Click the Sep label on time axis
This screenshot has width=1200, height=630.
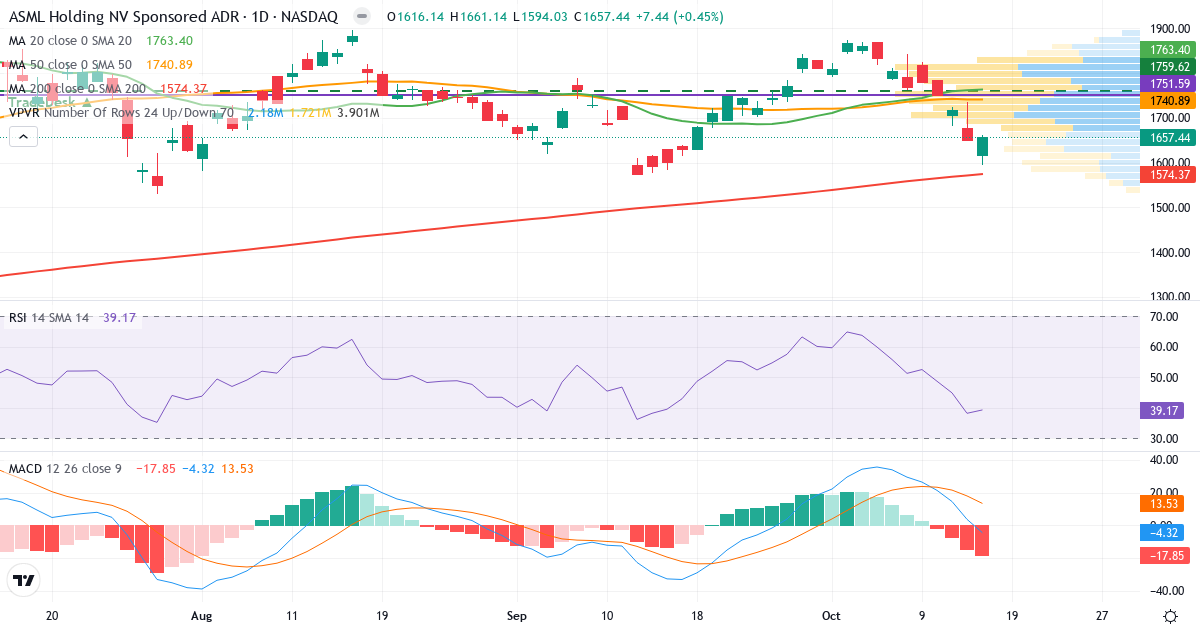pos(516,616)
